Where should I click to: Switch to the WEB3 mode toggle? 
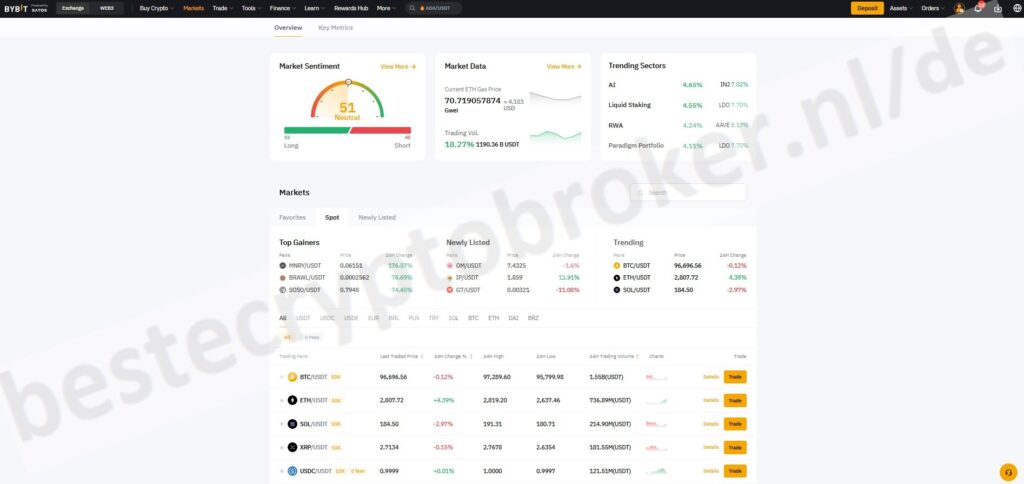point(107,8)
